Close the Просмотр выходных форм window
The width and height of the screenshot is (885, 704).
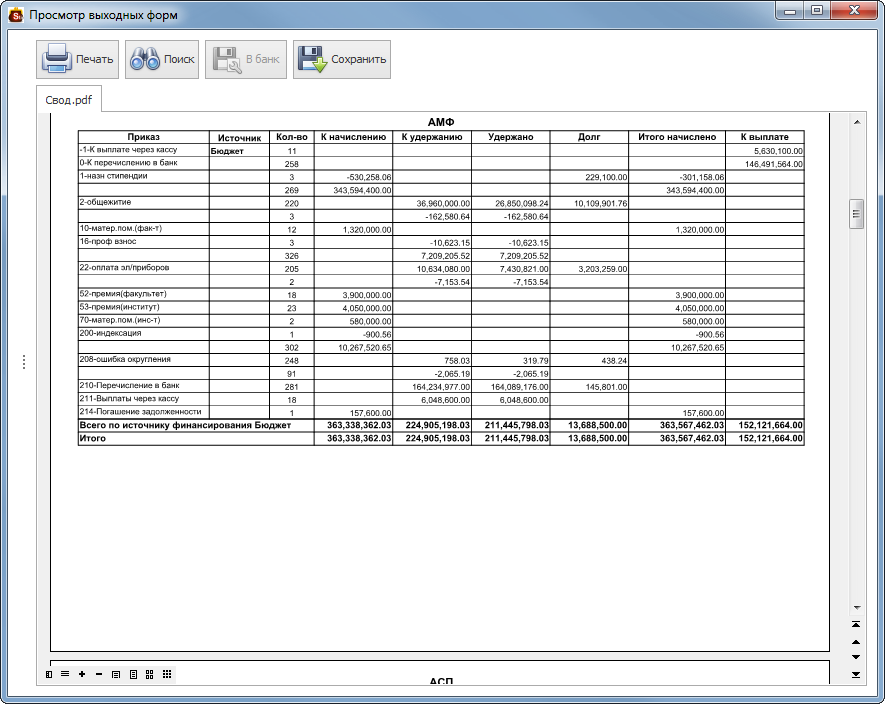tap(855, 11)
